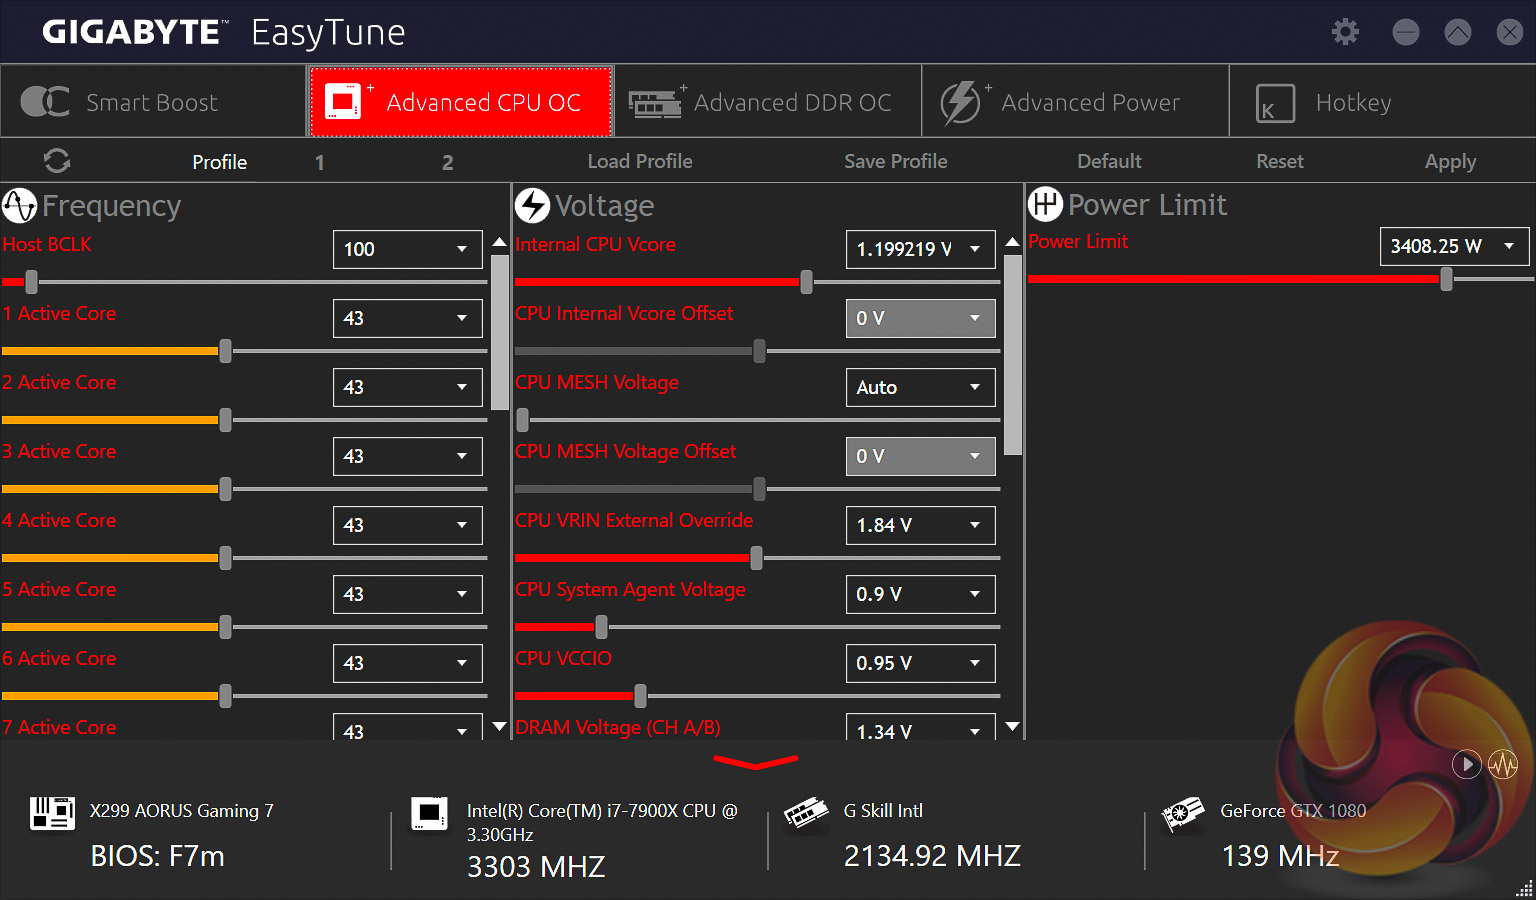This screenshot has width=1536, height=900.
Task: Click Save Profile
Action: click(896, 161)
